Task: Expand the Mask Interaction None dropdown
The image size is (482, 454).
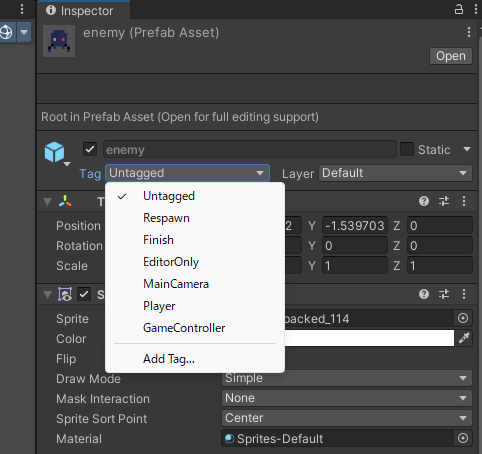Action: (x=347, y=398)
